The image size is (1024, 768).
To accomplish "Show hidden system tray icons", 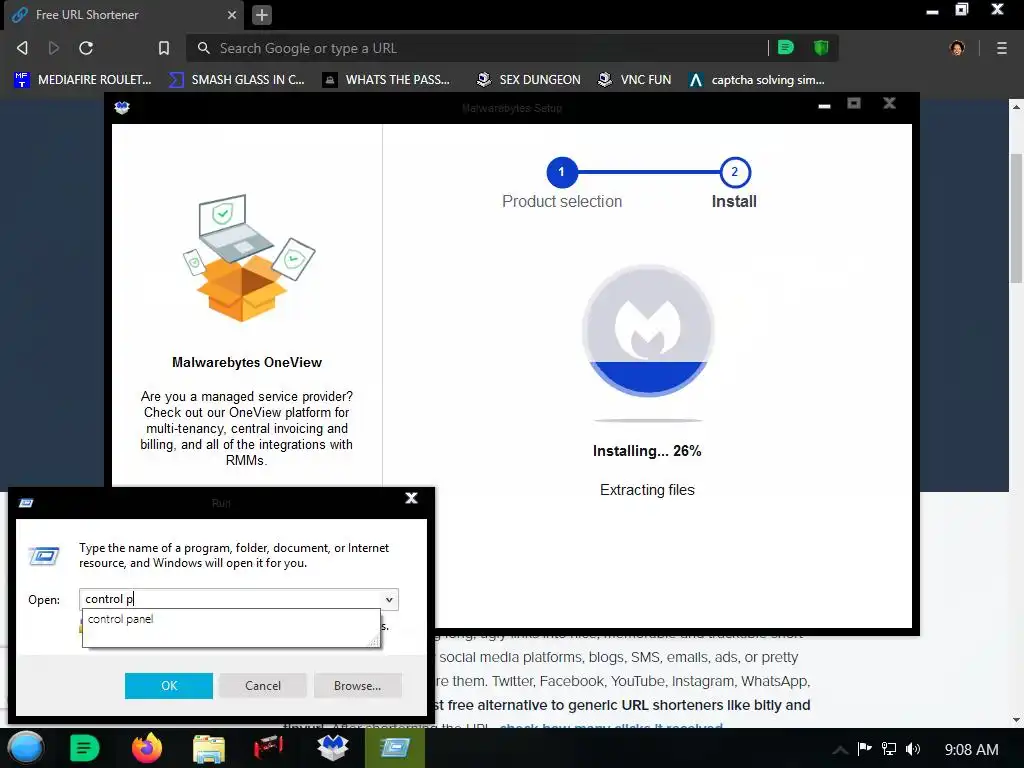I will tap(840, 750).
